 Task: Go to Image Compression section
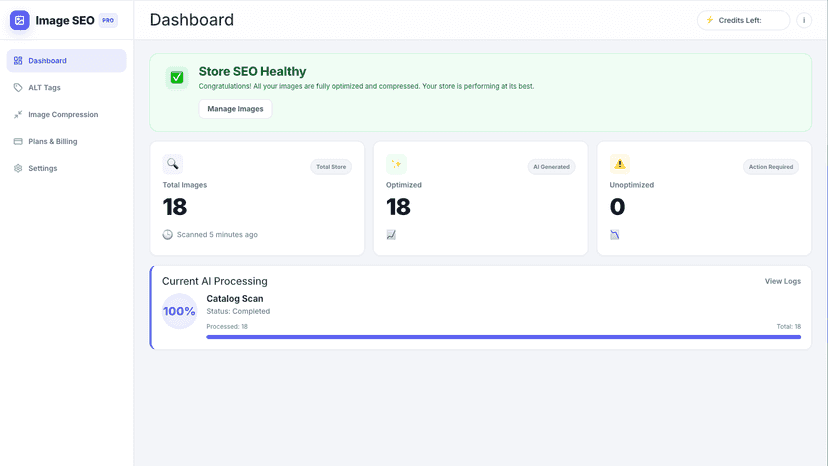(x=67, y=115)
